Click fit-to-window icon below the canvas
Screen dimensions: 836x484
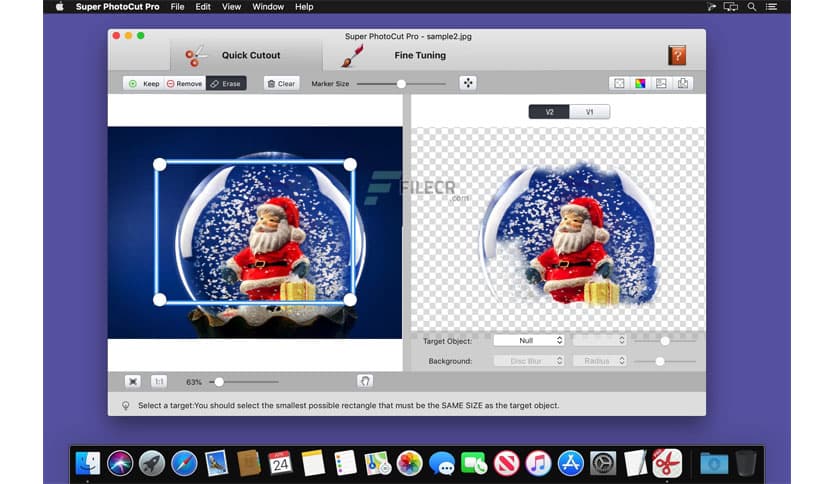click(x=133, y=381)
